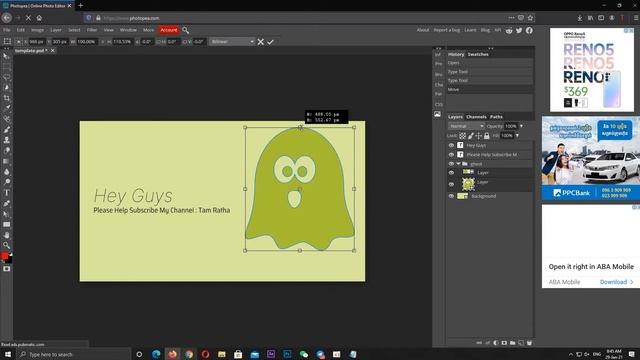The height and width of the screenshot is (360, 640).
Task: Open the Normal blend mode dropdown
Action: [466, 126]
